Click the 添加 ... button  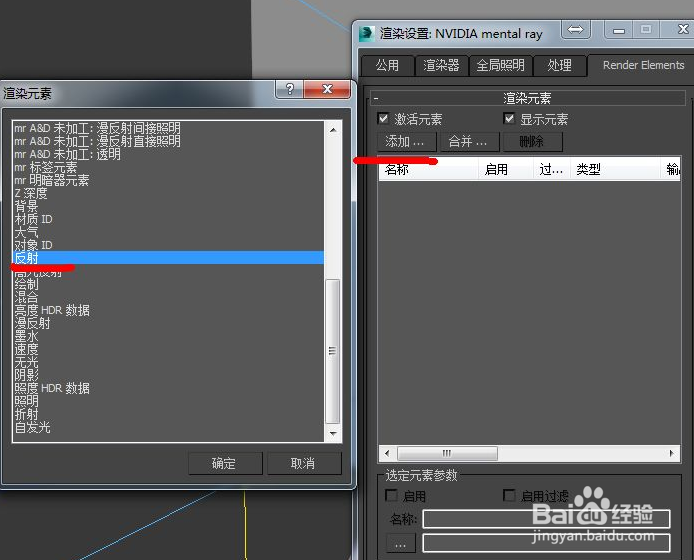(407, 142)
